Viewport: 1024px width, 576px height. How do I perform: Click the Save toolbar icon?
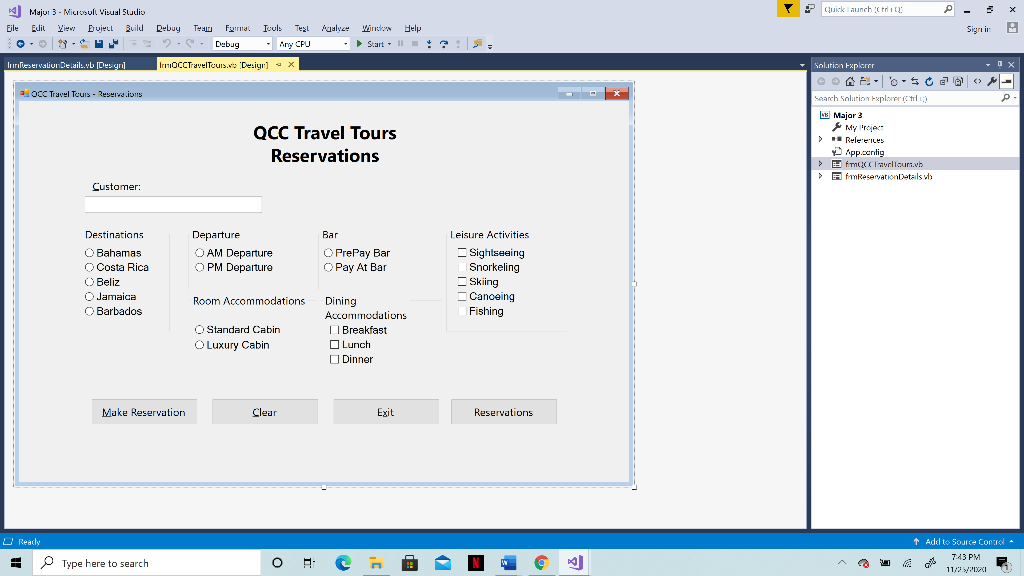pos(99,44)
